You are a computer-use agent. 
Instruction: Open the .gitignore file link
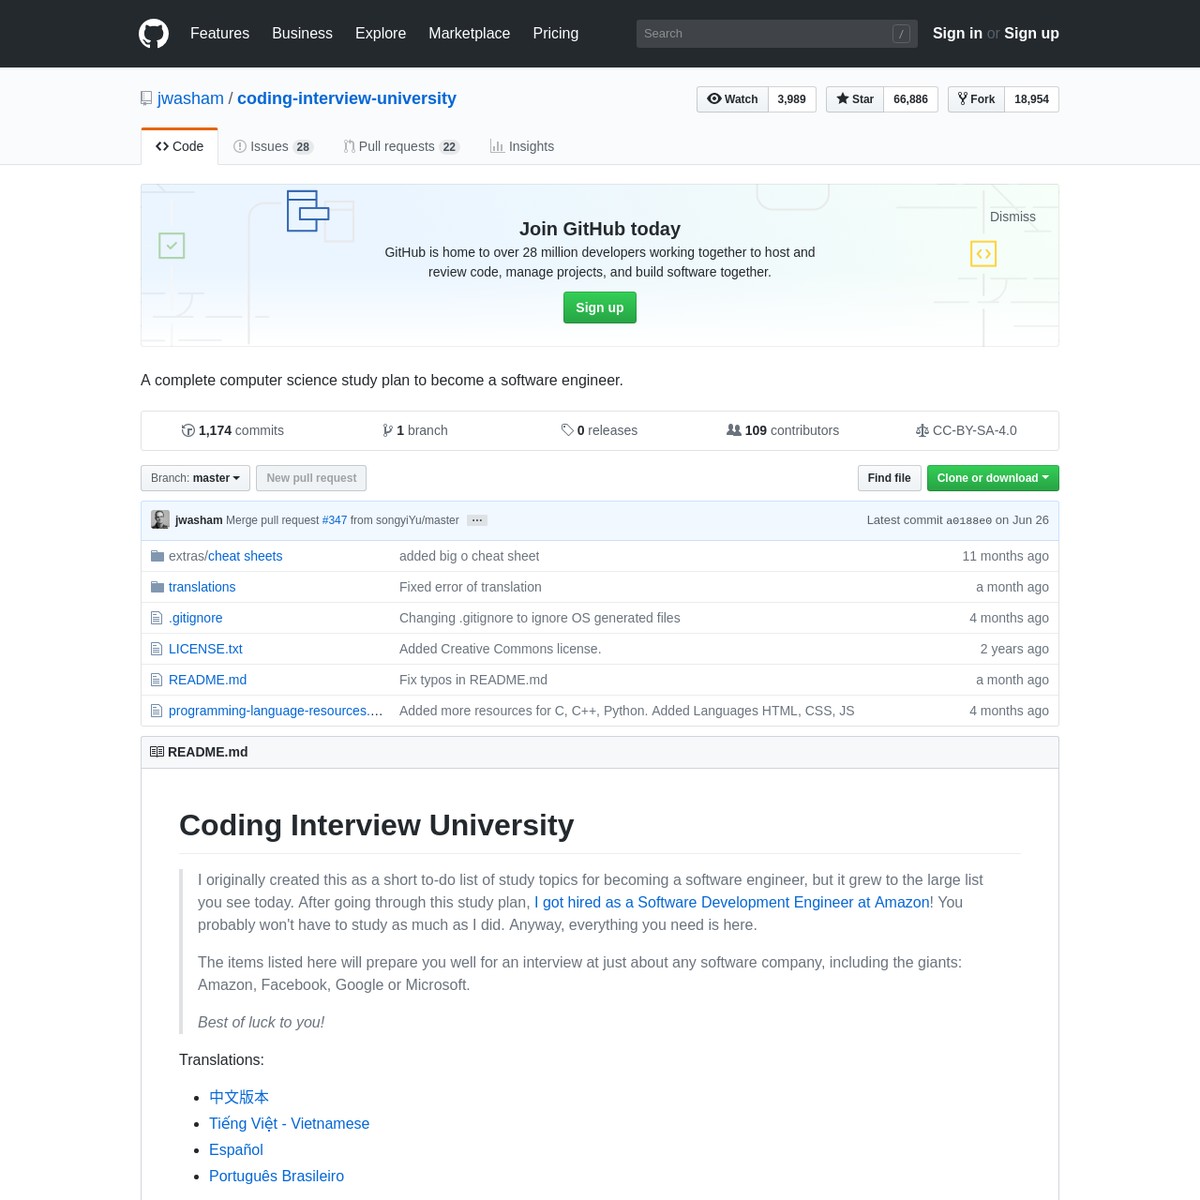point(196,618)
